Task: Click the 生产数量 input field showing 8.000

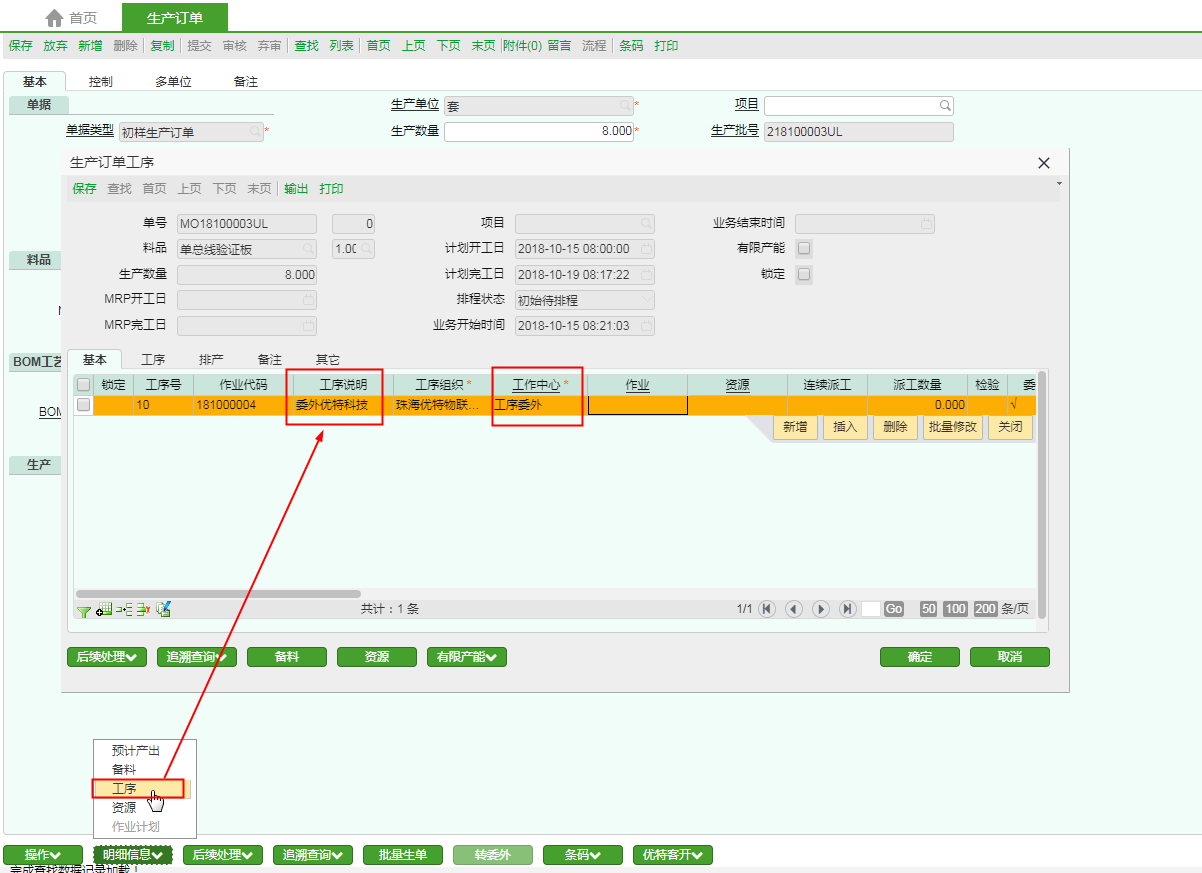Action: pyautogui.click(x=538, y=131)
